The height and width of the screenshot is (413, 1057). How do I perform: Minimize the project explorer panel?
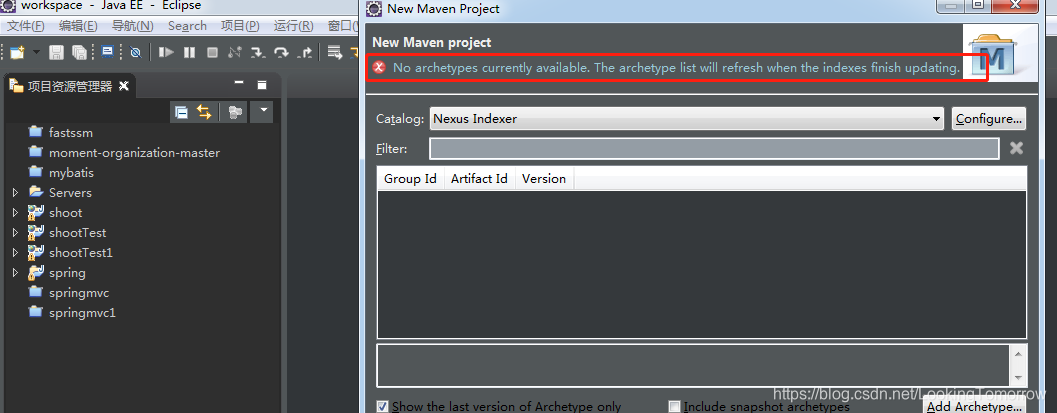[239, 84]
